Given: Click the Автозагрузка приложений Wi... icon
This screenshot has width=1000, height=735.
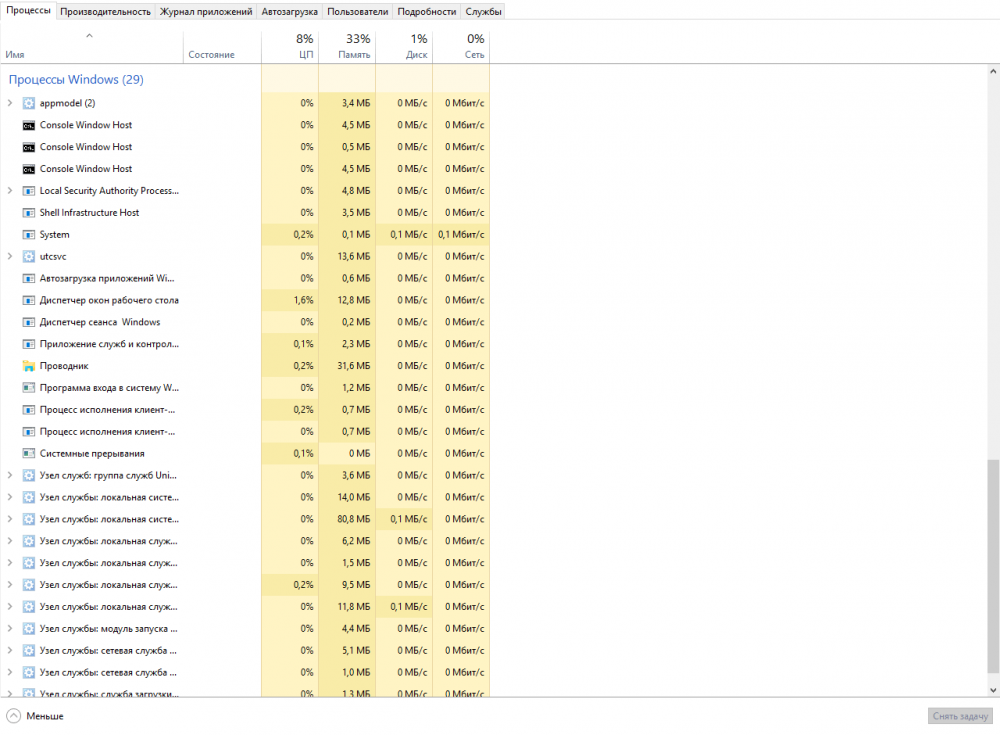Looking at the screenshot, I should [29, 279].
